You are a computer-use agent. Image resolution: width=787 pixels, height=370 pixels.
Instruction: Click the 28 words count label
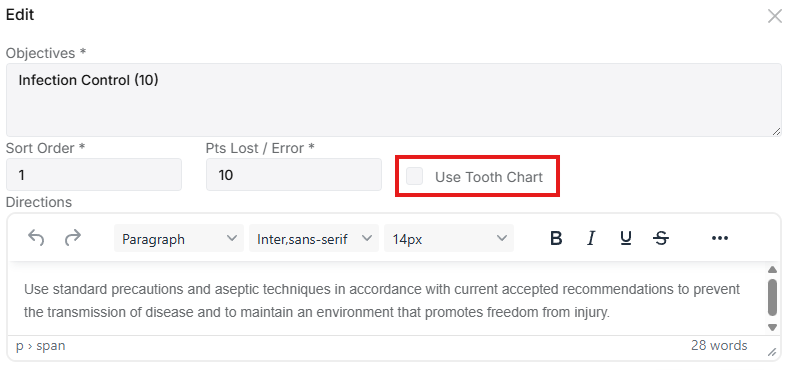point(719,345)
